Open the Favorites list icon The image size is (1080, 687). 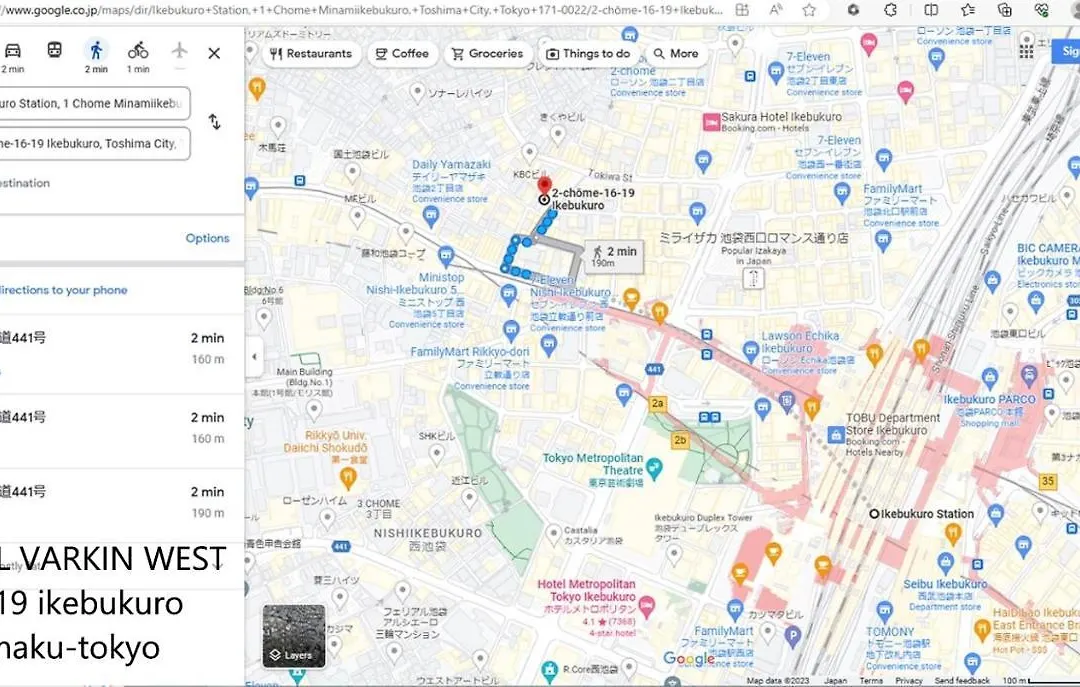968,10
